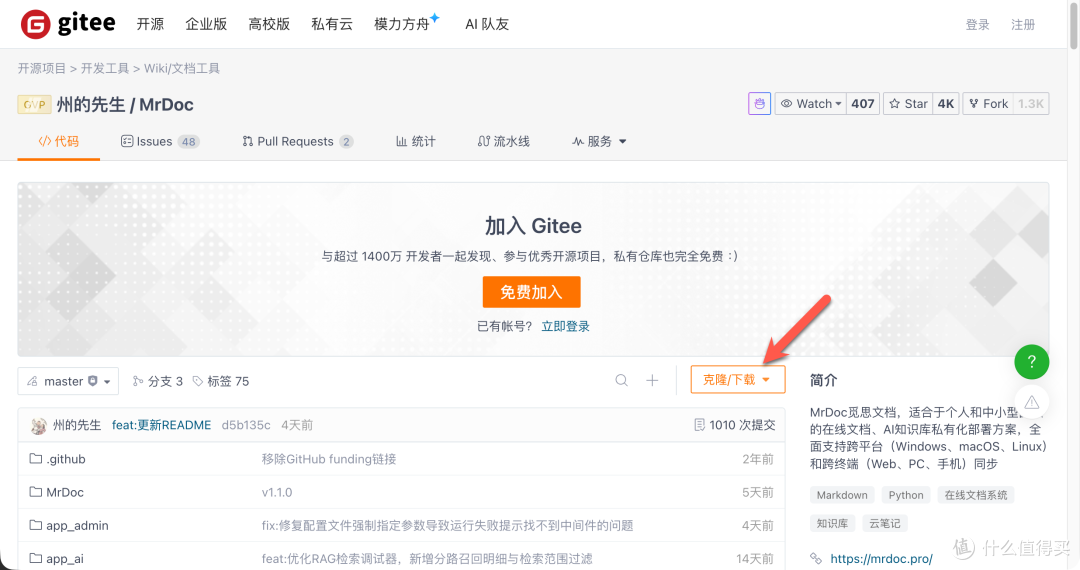Click the link icon beside the mrdoc.pro URL
The image size is (1080, 570).
(x=816, y=558)
